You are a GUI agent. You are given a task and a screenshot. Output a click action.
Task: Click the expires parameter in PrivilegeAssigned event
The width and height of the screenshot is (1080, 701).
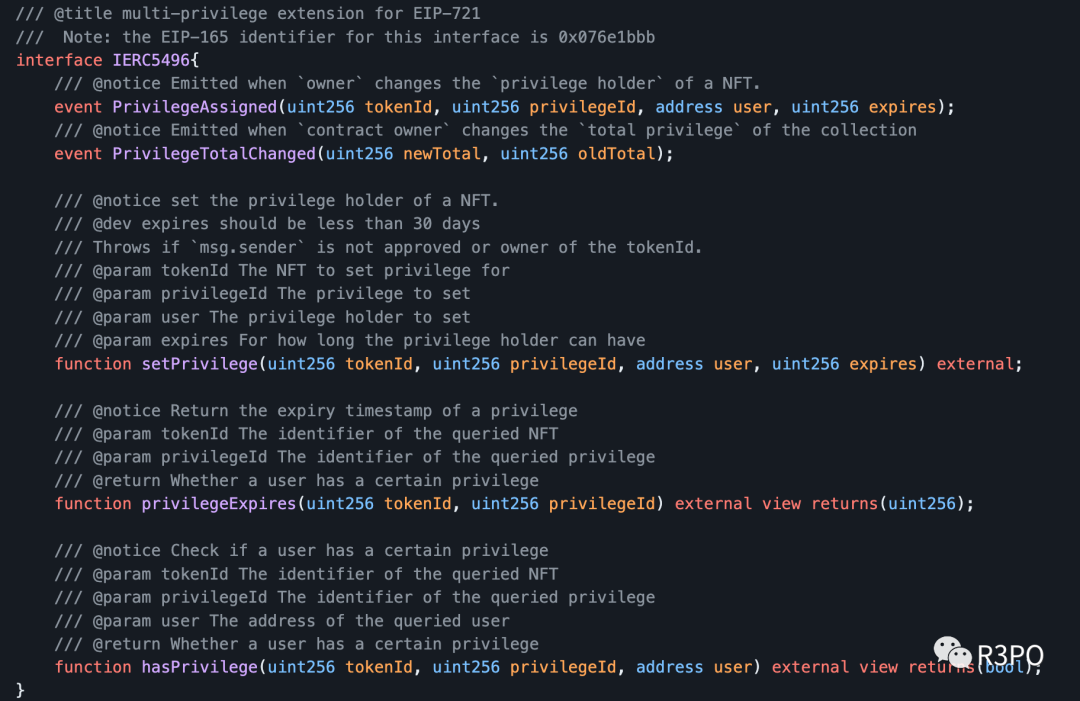902,107
